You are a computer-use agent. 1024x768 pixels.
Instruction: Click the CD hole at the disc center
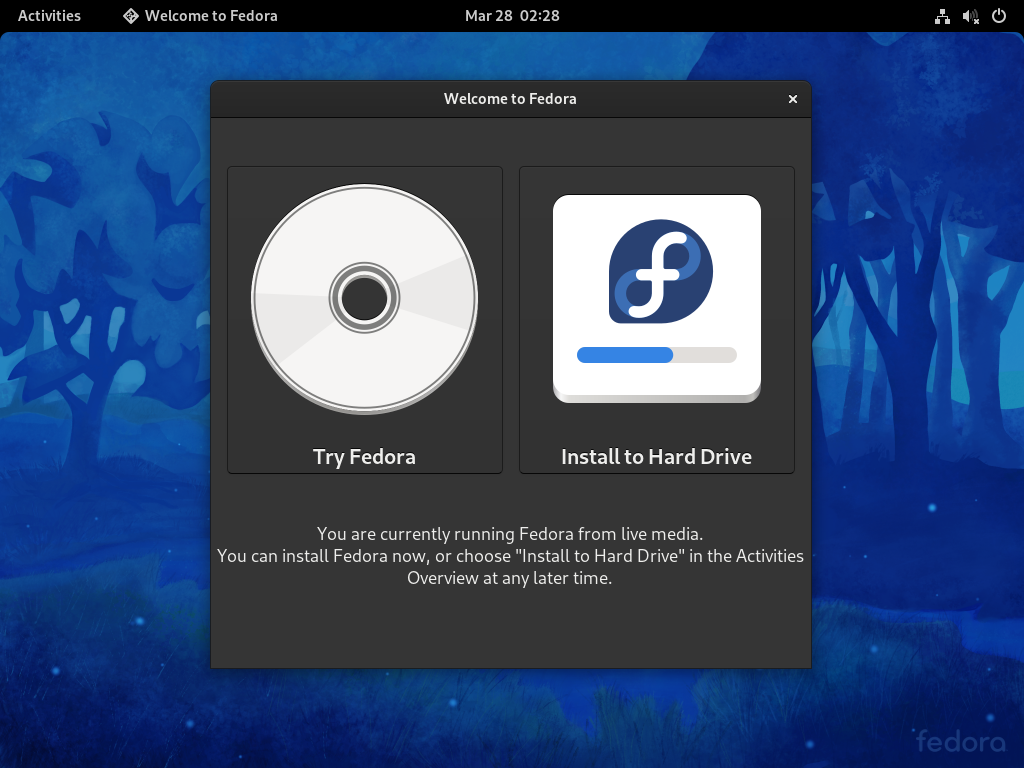click(364, 297)
